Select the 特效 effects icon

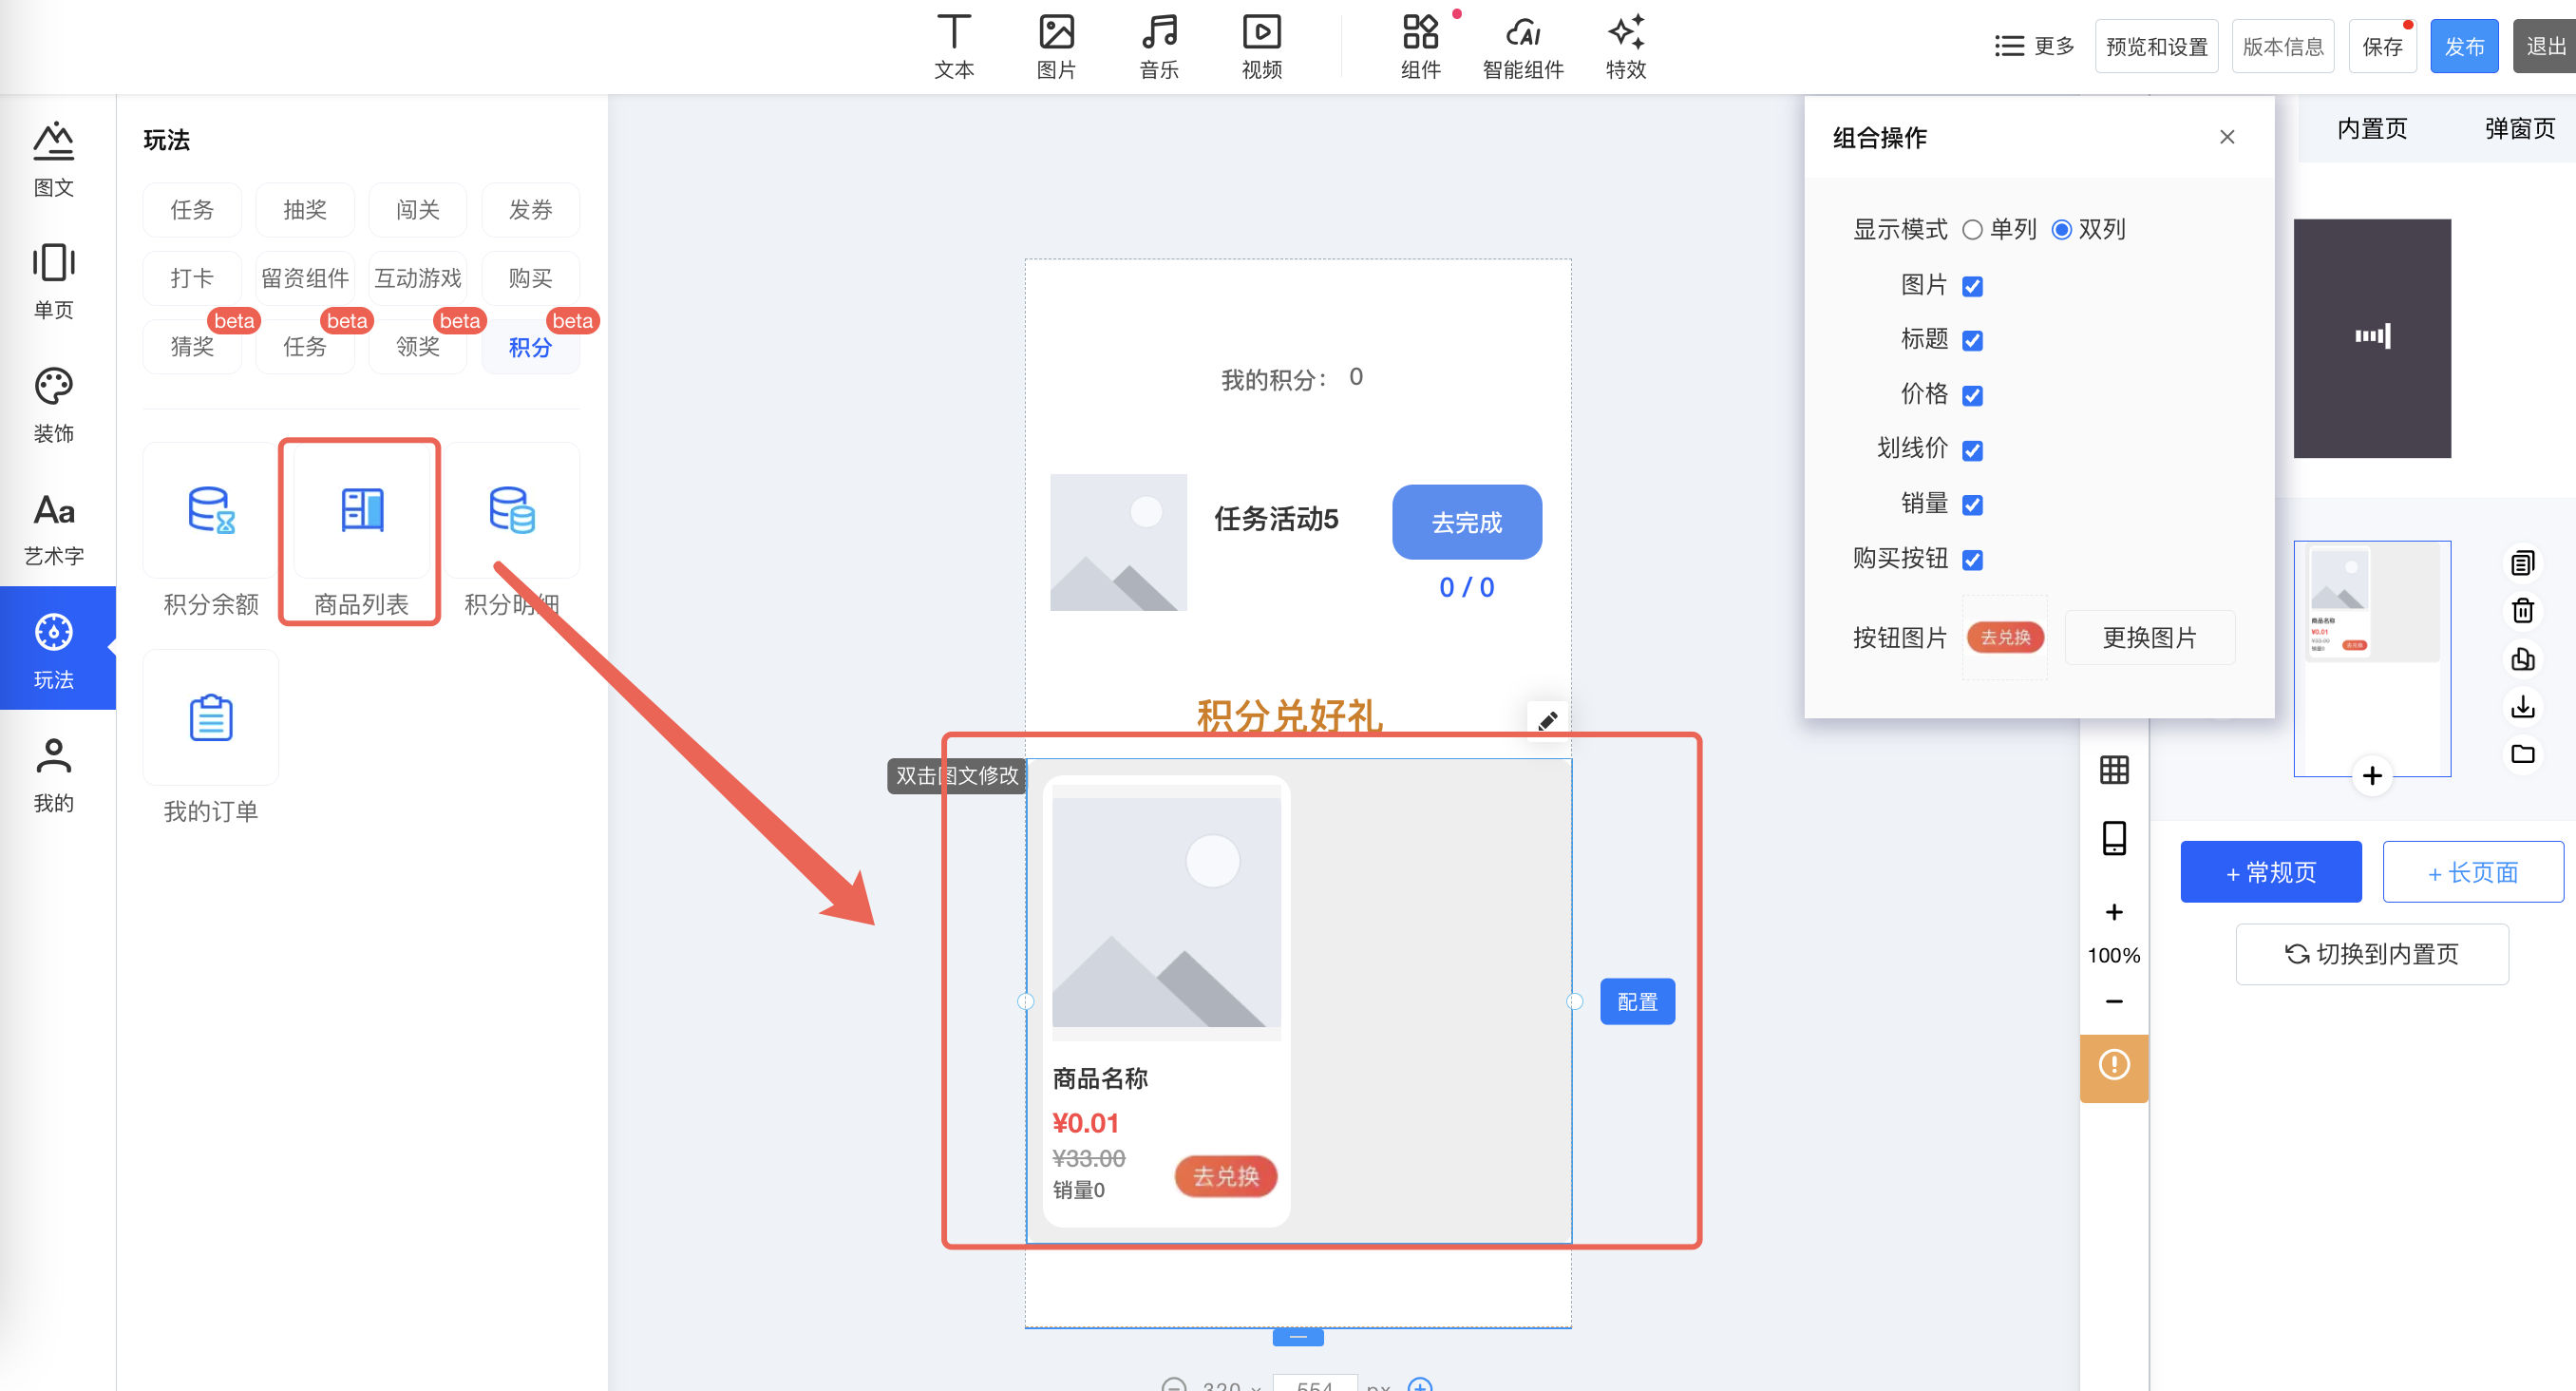(1625, 45)
